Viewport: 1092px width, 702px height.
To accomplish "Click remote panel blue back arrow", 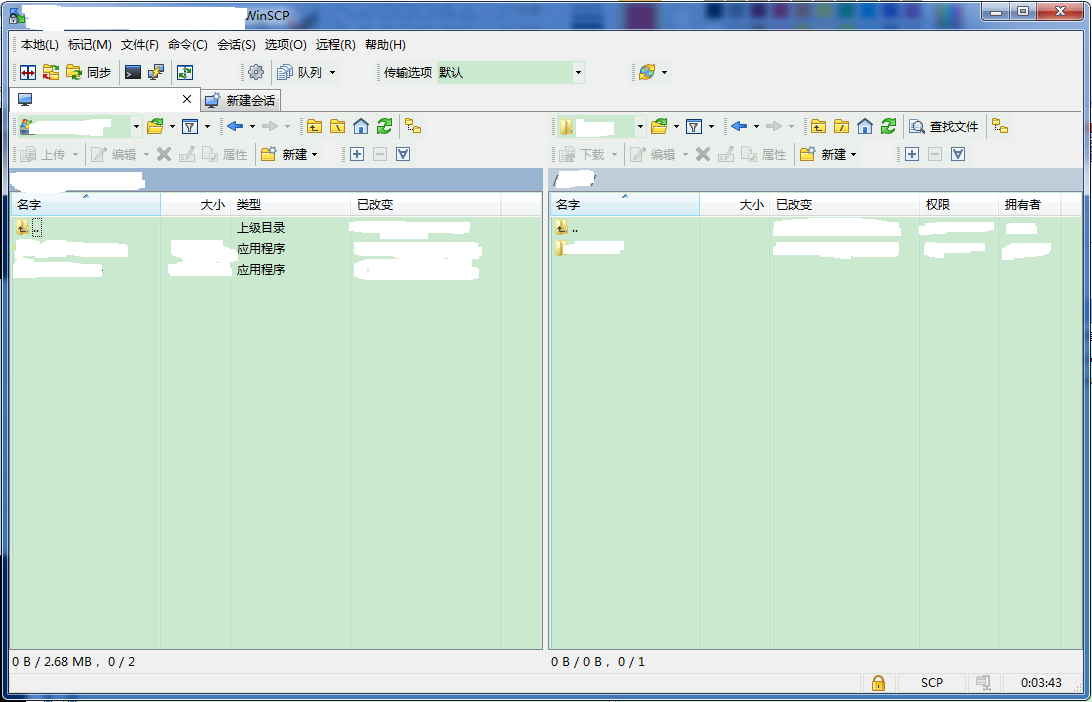I will [x=739, y=127].
